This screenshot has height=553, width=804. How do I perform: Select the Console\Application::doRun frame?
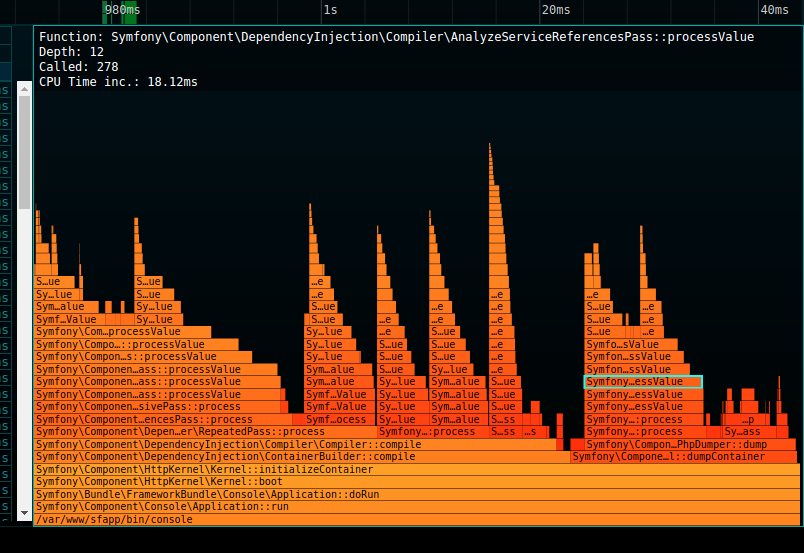pos(416,495)
